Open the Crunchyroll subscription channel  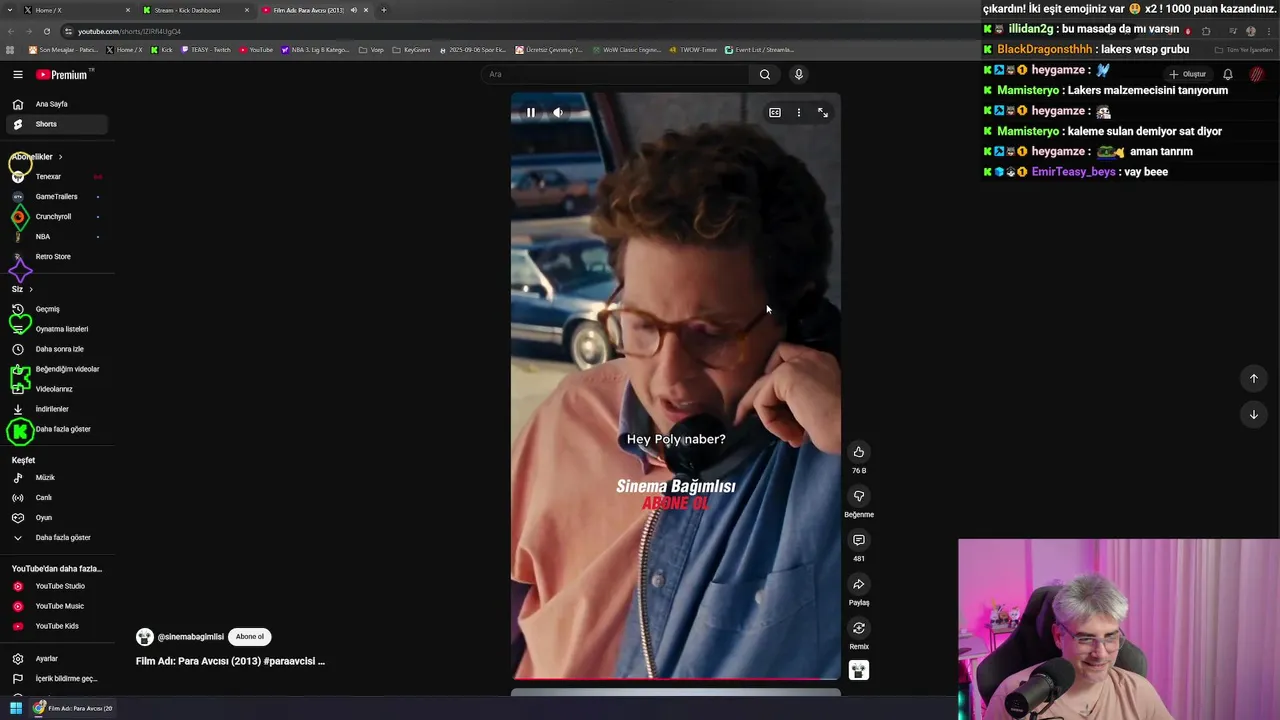[x=56, y=217]
